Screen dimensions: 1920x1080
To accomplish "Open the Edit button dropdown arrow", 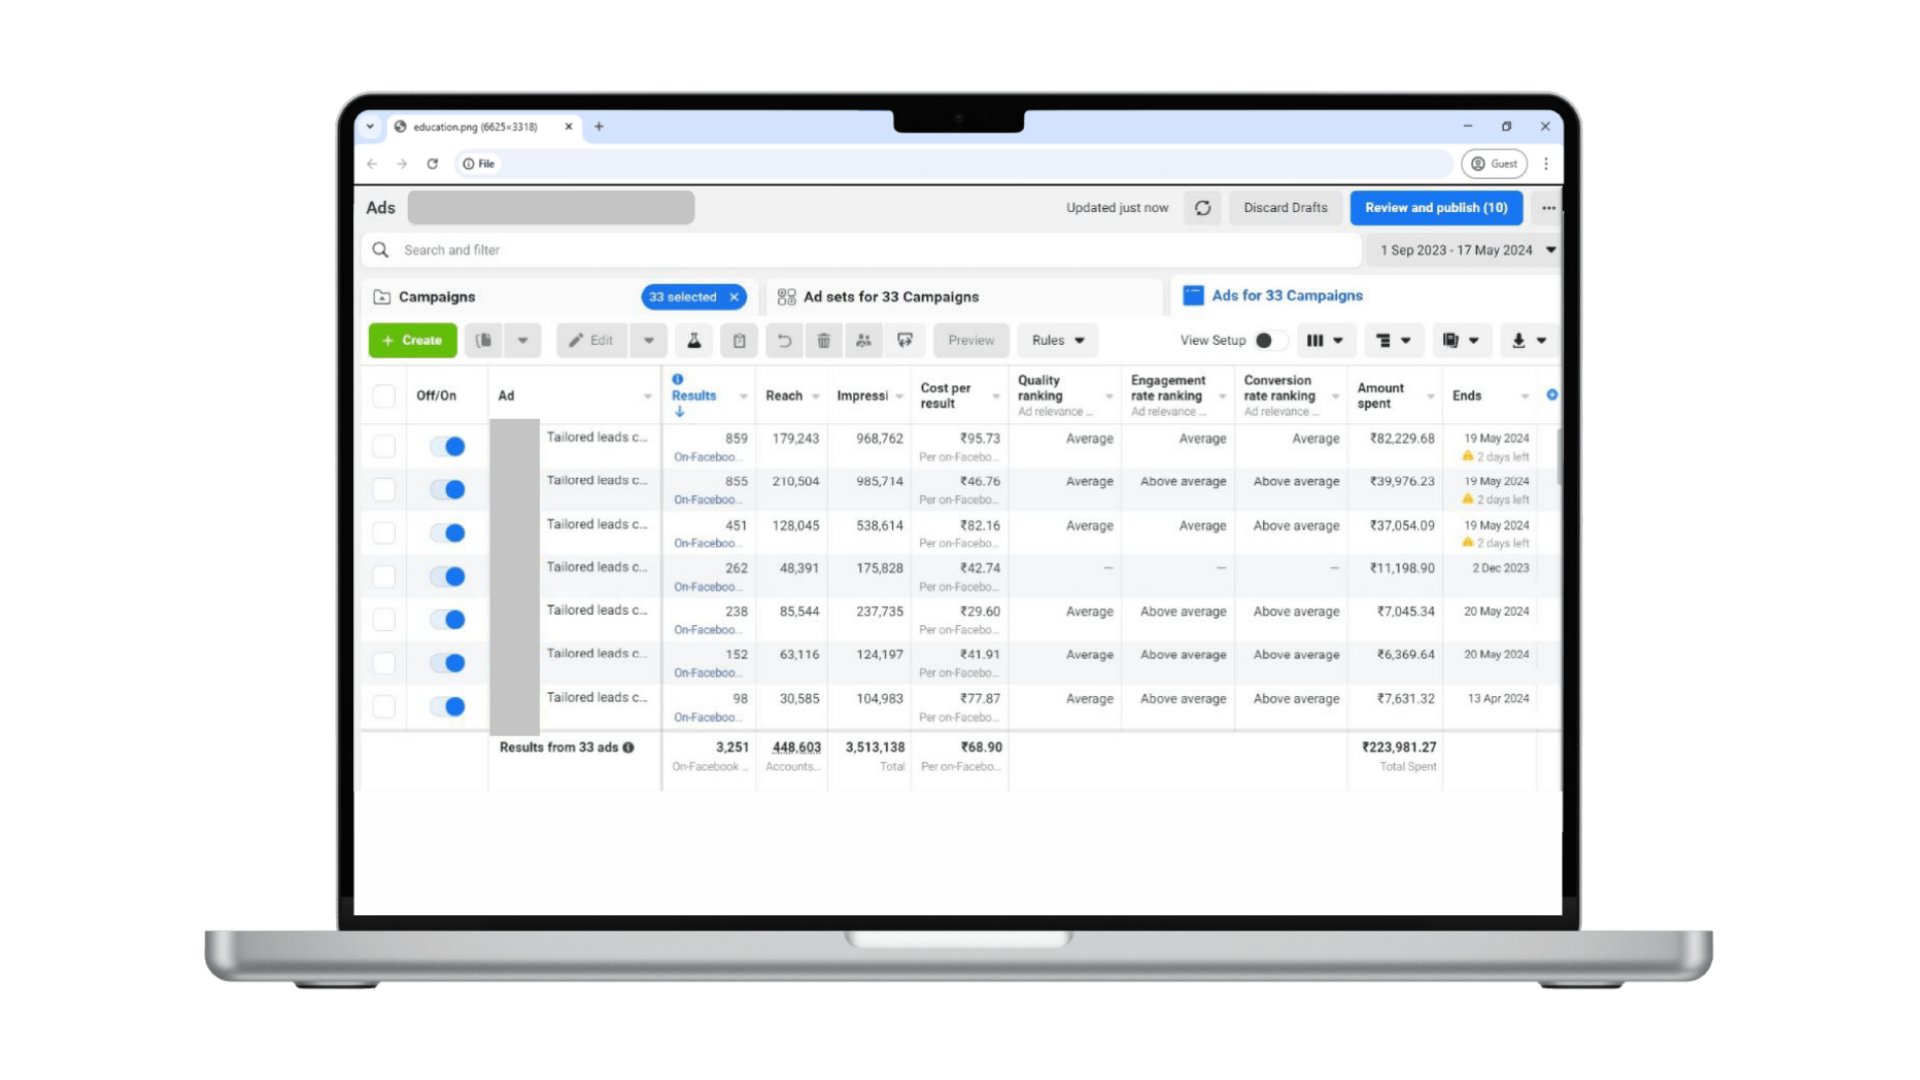I will point(649,340).
